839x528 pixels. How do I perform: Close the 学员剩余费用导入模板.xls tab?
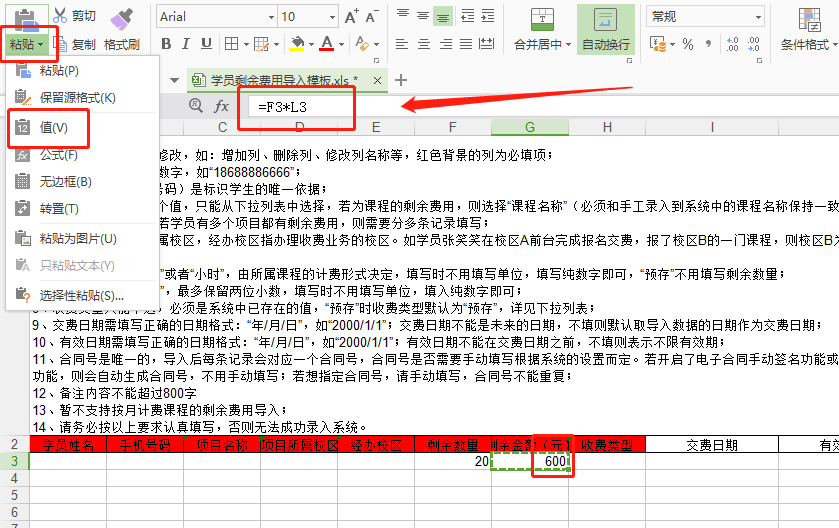pos(377,80)
